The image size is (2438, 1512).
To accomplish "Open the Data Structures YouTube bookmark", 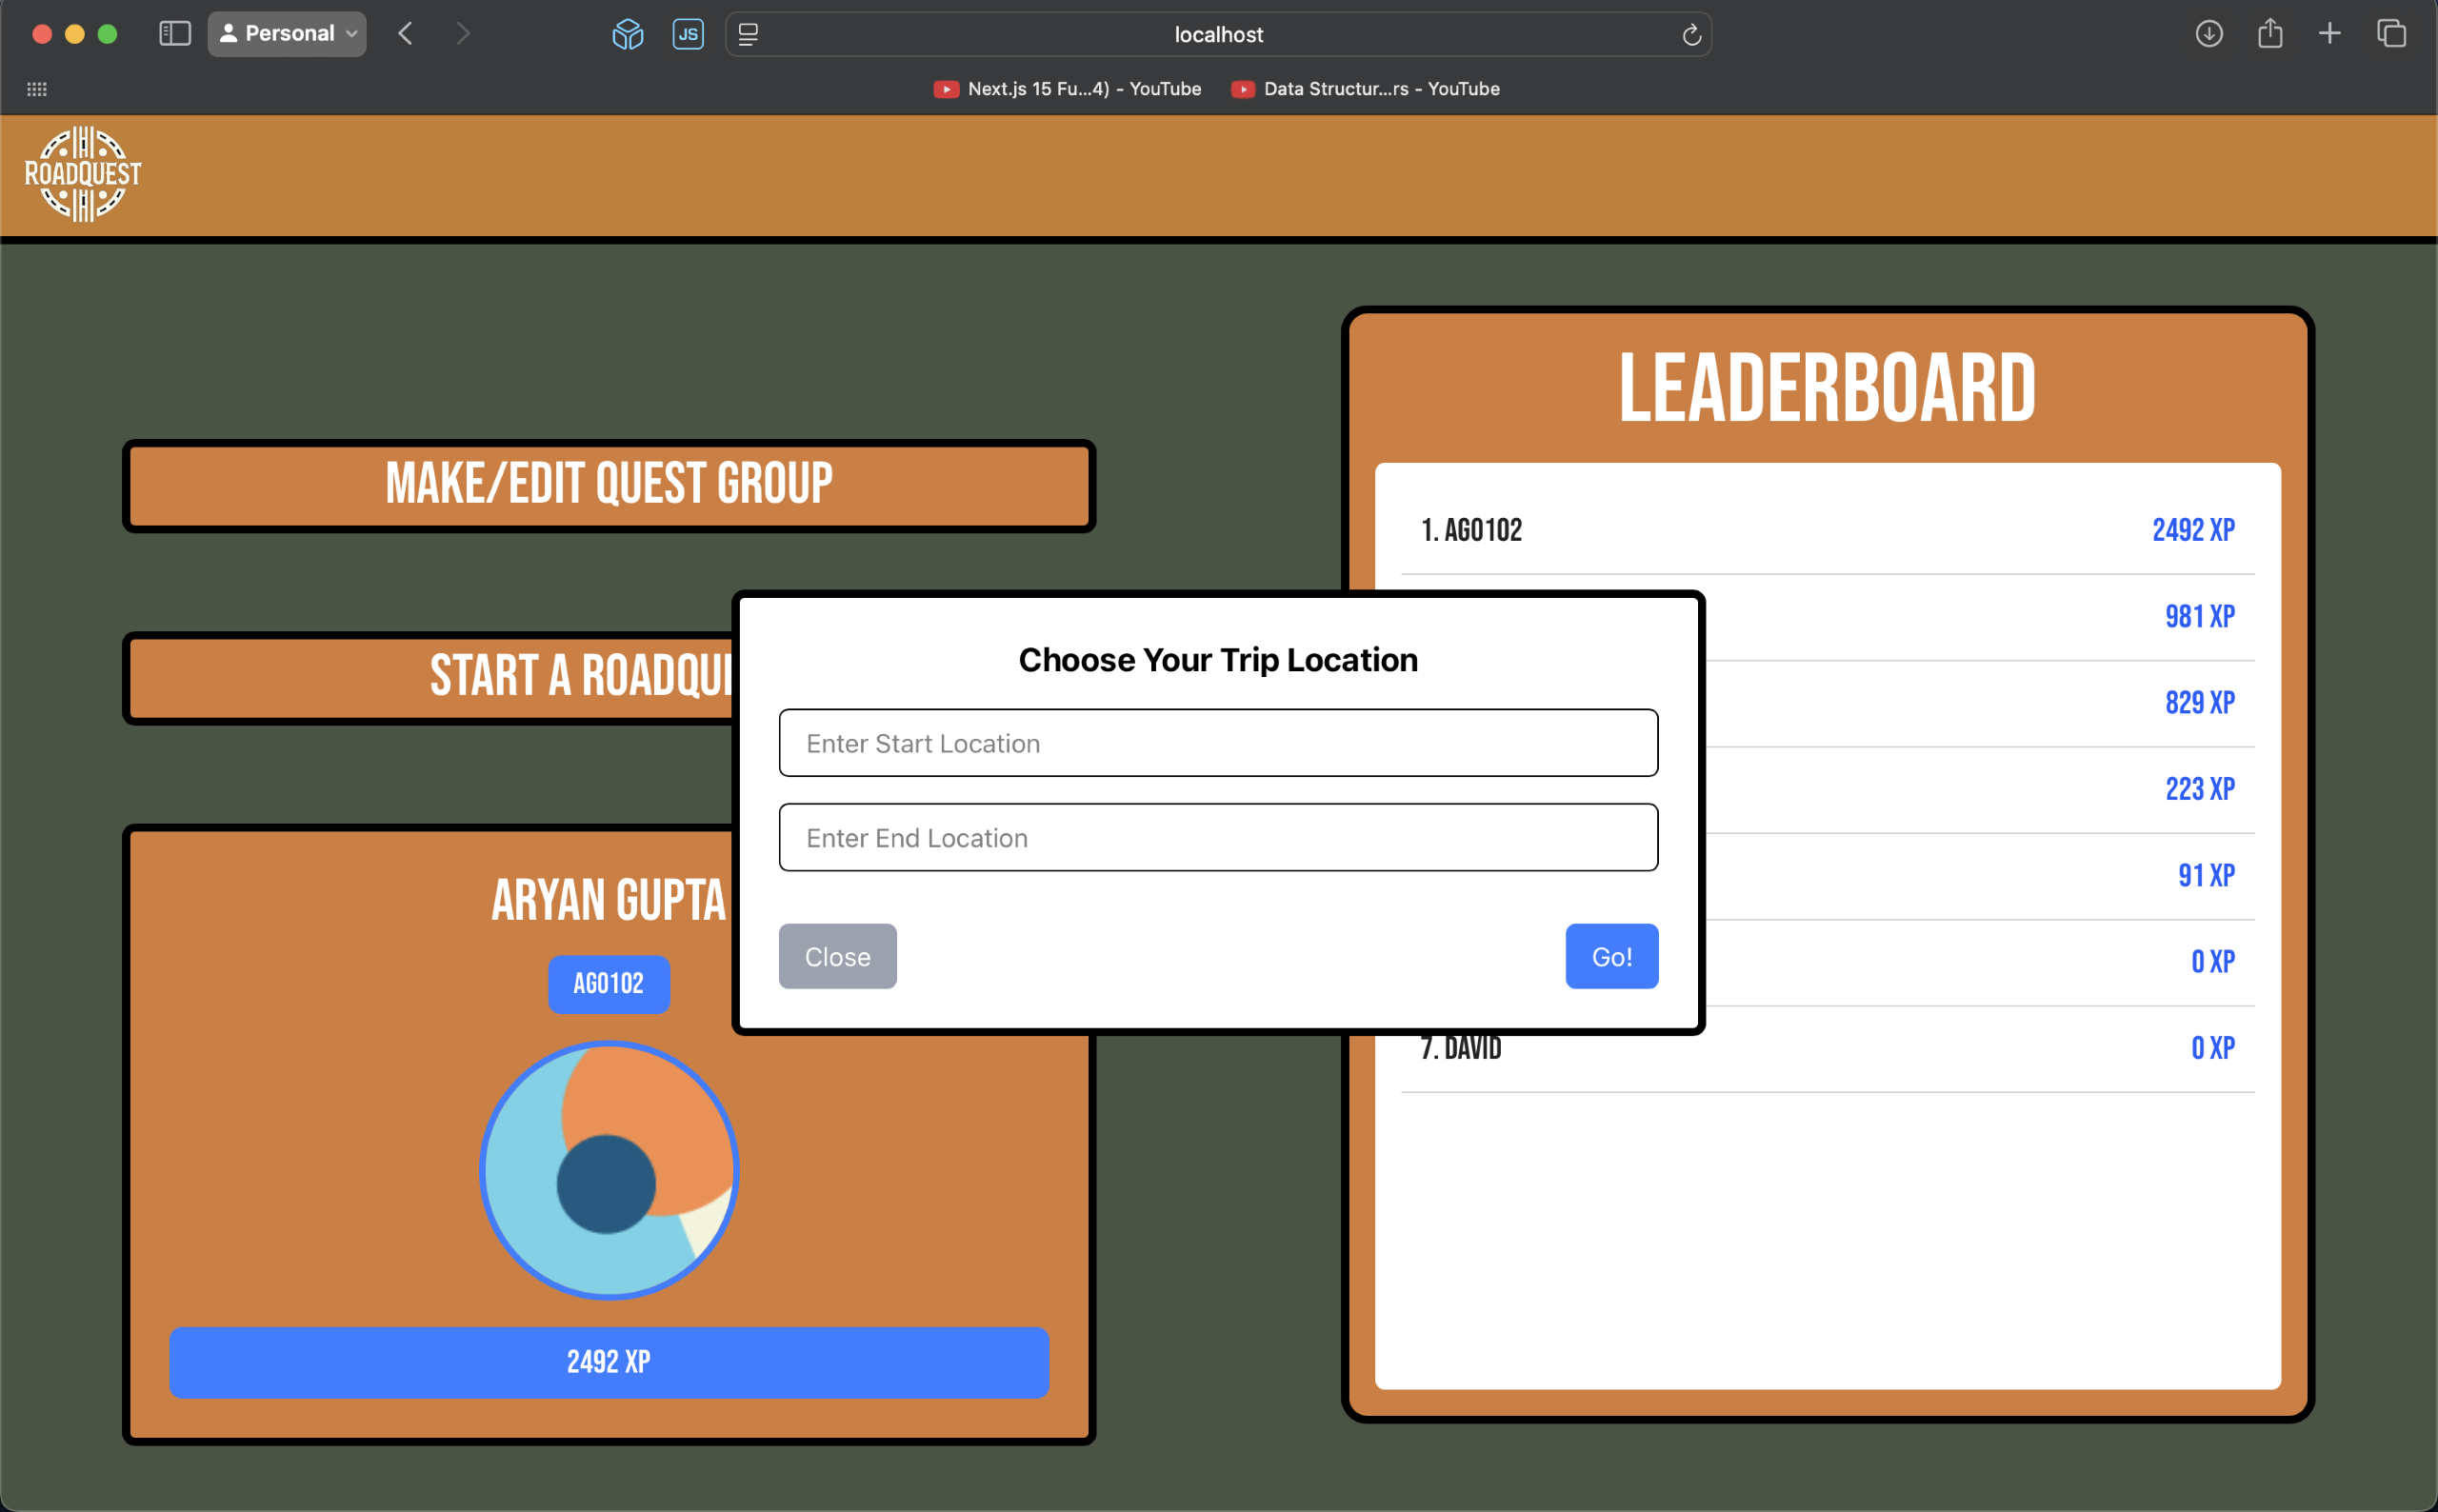I will tap(1365, 89).
